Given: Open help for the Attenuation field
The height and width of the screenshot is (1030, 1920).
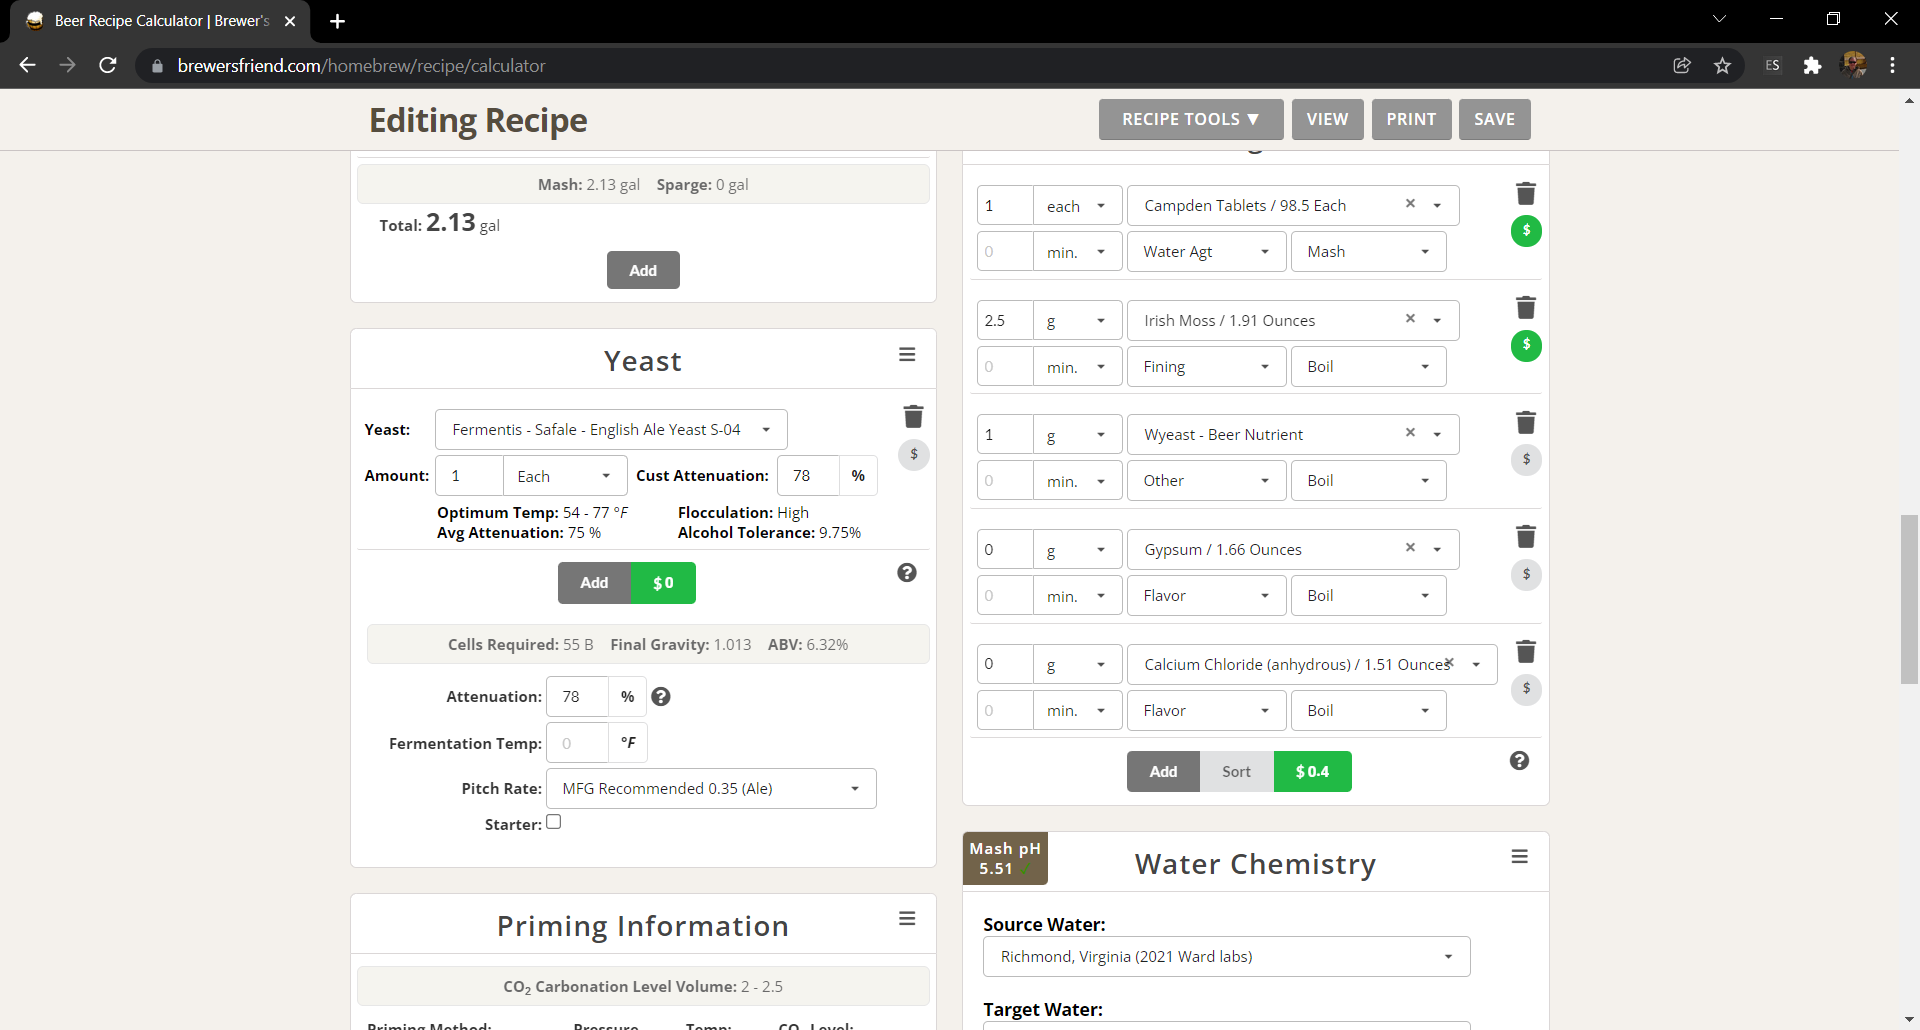Looking at the screenshot, I should (661, 697).
